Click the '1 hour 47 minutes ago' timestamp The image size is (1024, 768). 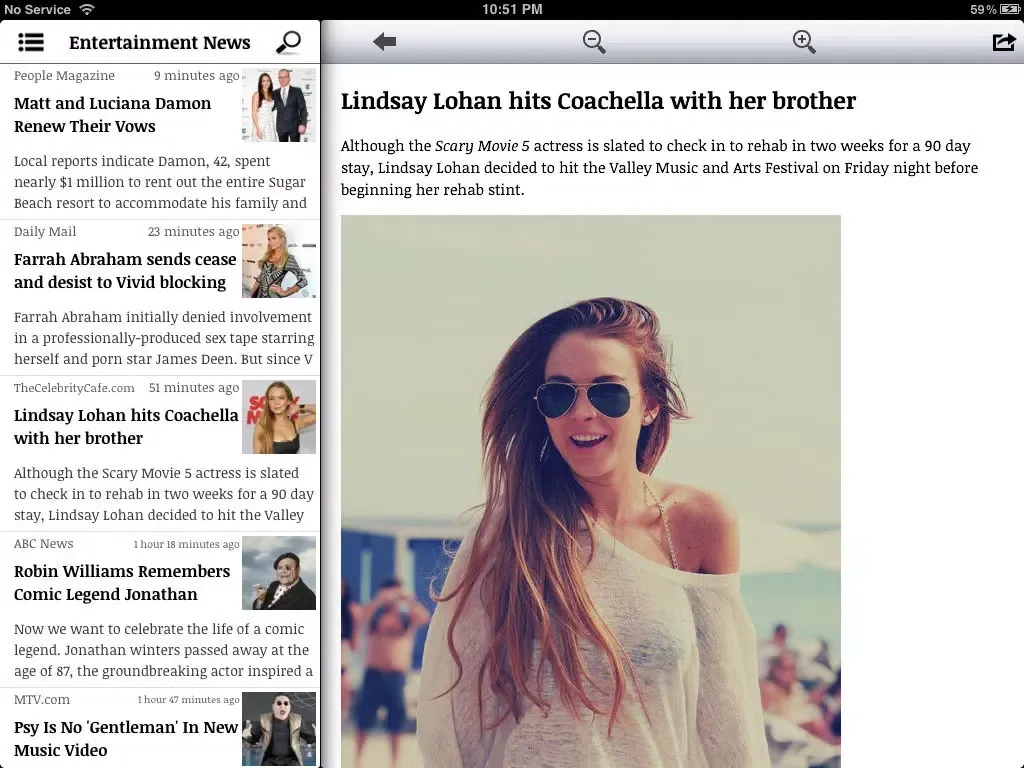(189, 699)
